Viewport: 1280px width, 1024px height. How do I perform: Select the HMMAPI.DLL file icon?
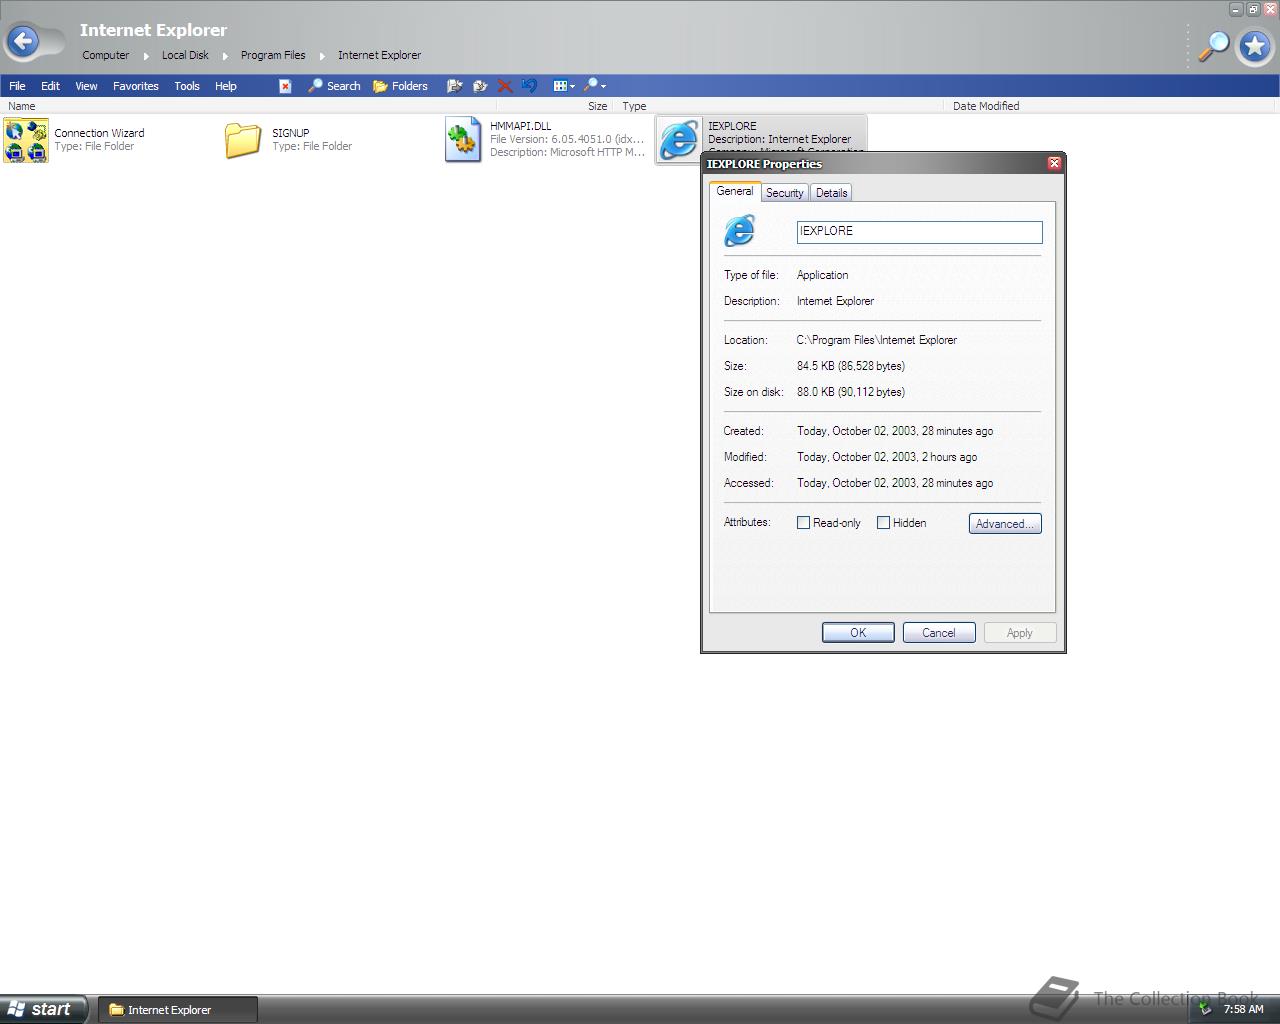point(463,140)
